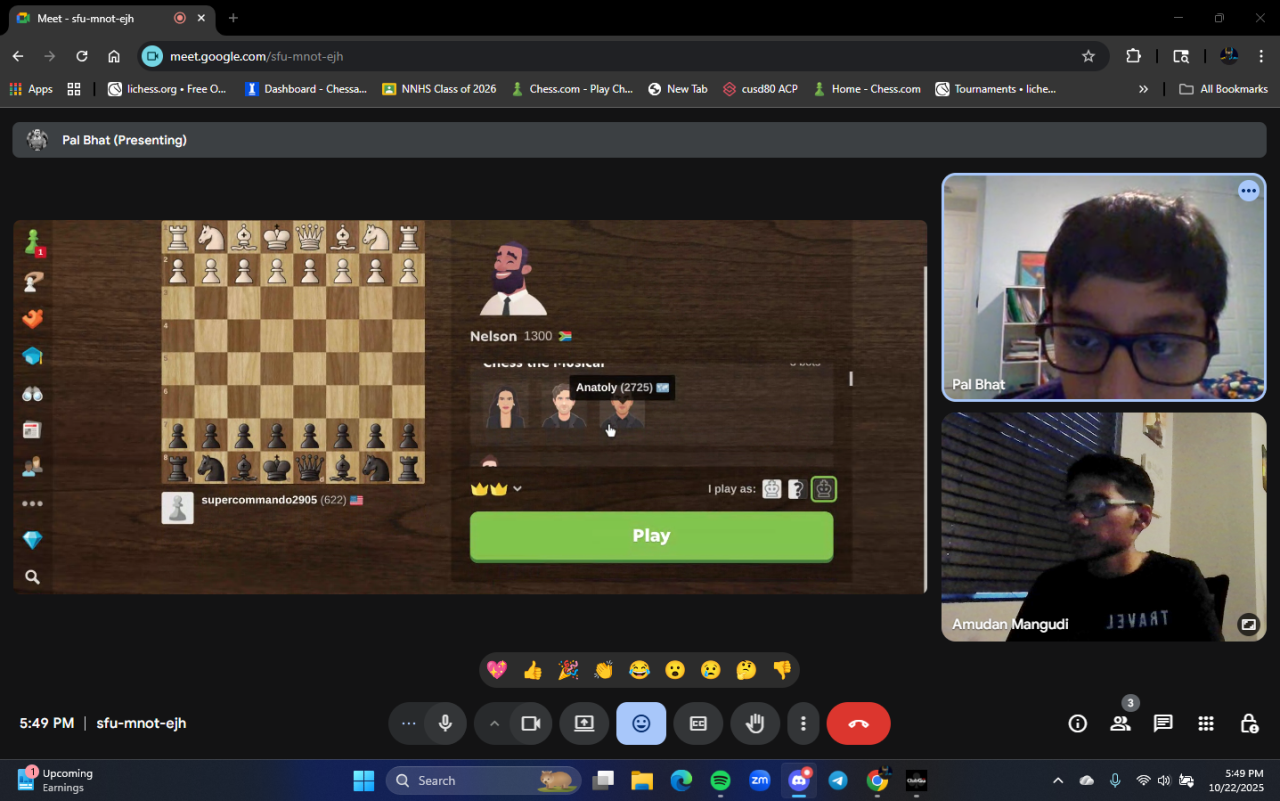
Task: Send the party popper reaction
Action: click(568, 670)
